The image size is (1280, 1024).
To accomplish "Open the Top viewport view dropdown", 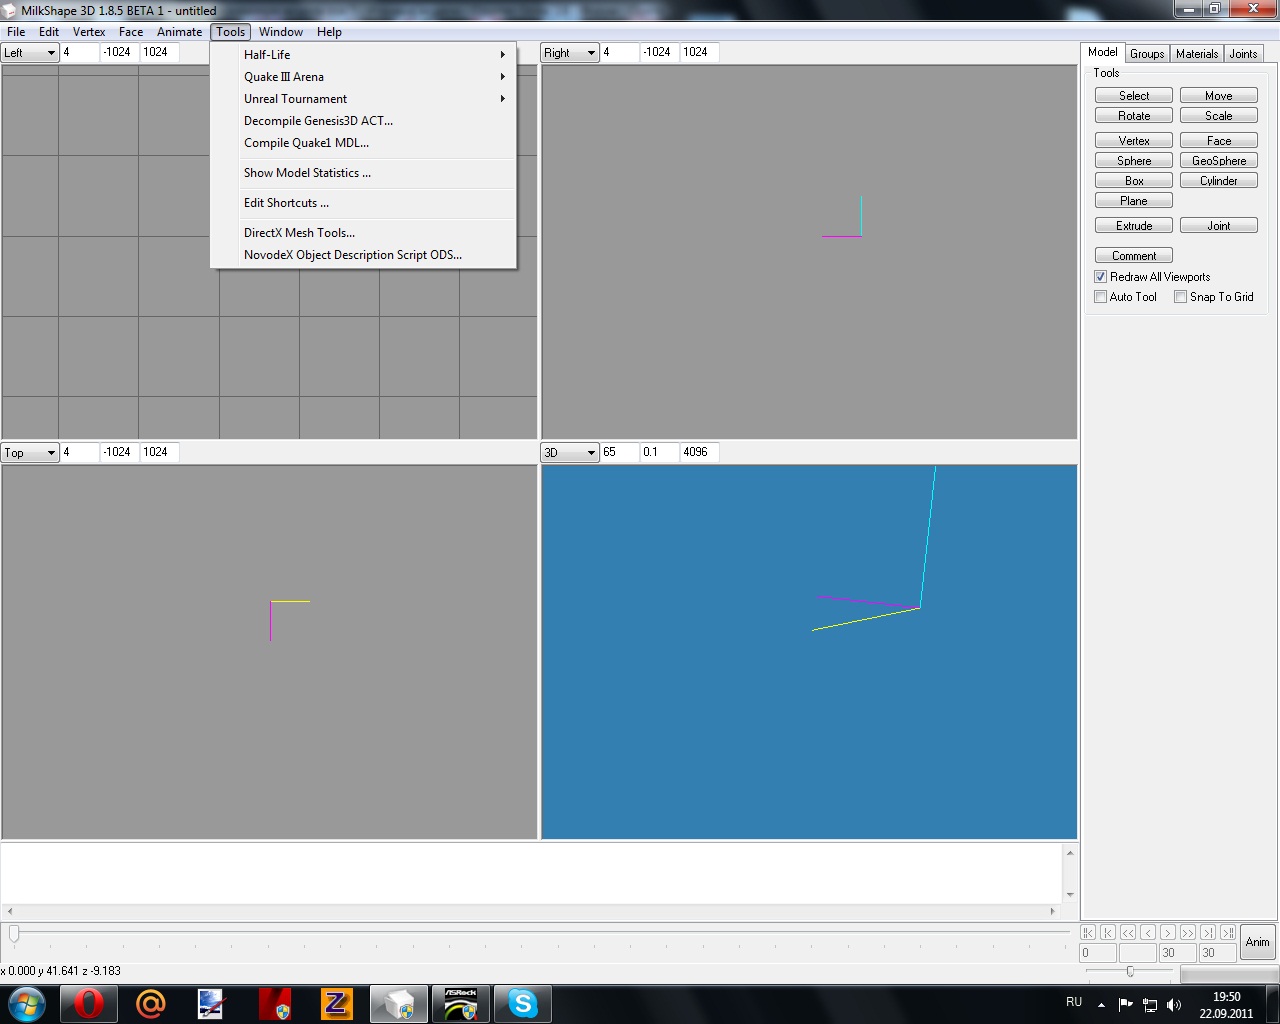I will 30,453.
